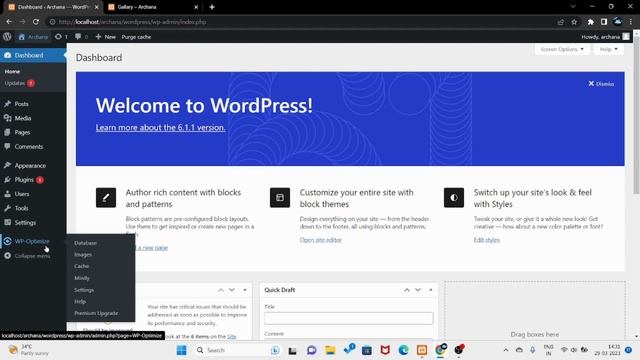The height and width of the screenshot is (360, 640).
Task: Expand the Screen Options dropdown
Action: point(562,49)
